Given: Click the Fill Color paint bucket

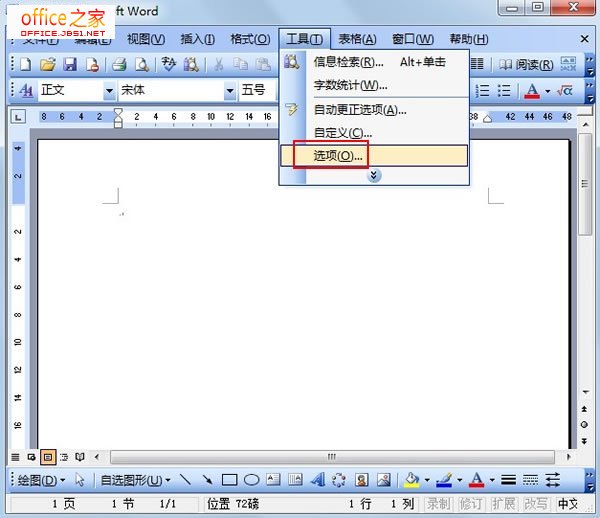Looking at the screenshot, I should pos(412,480).
